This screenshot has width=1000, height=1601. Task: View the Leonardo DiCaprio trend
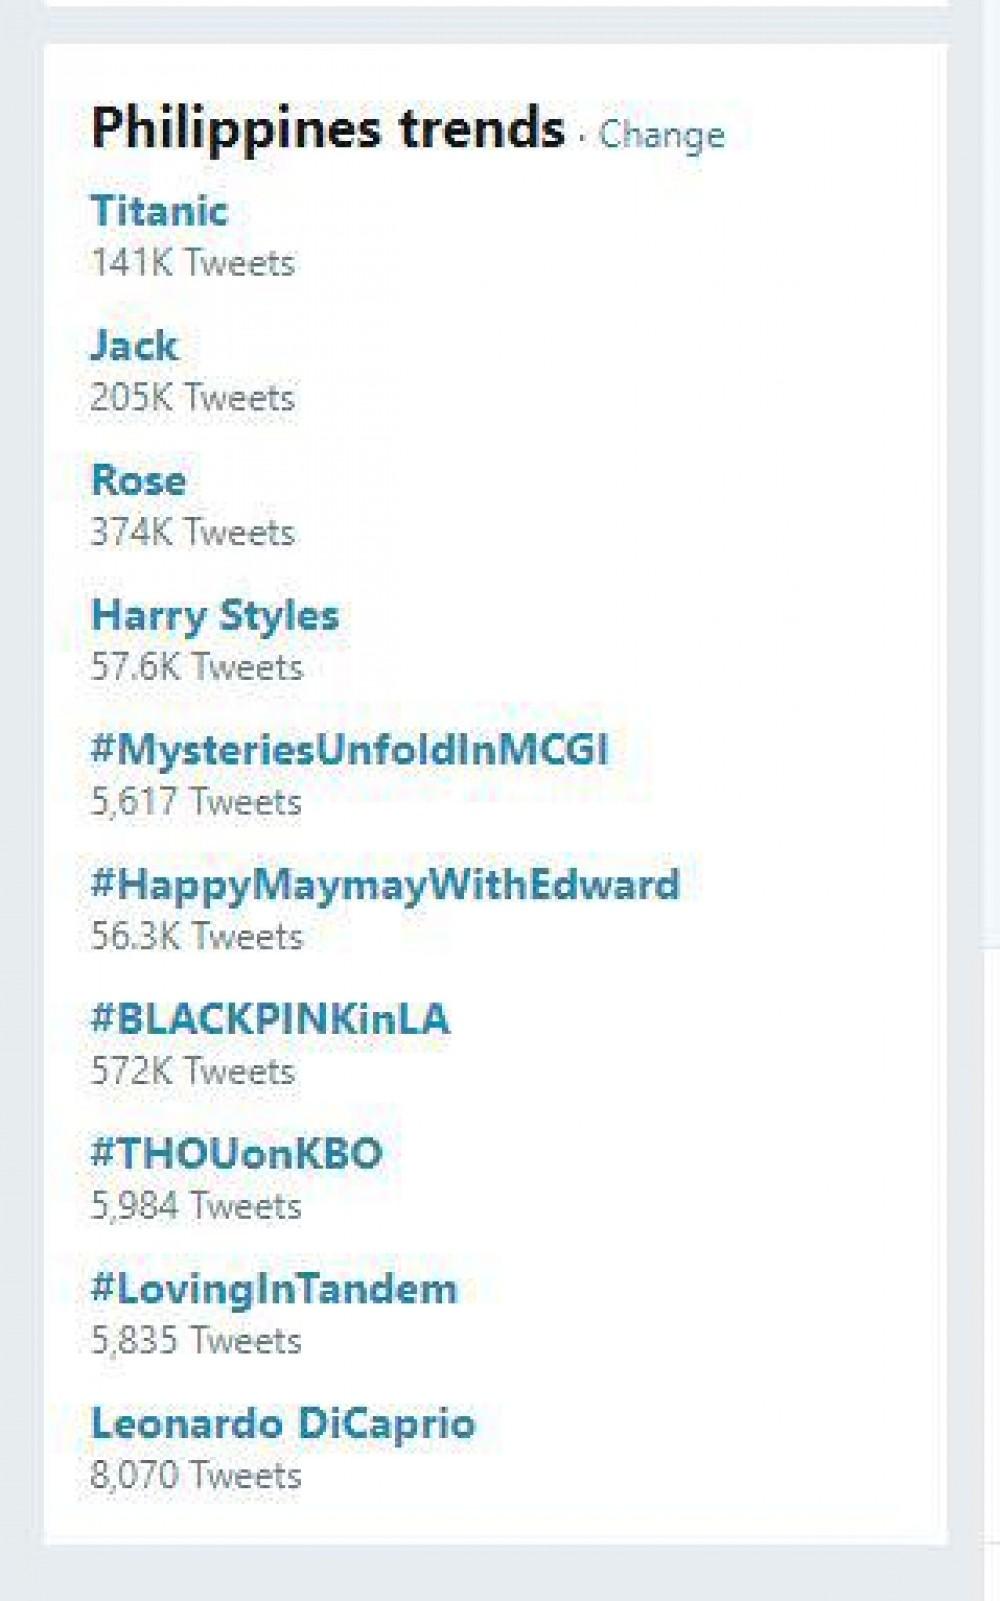[x=283, y=1424]
